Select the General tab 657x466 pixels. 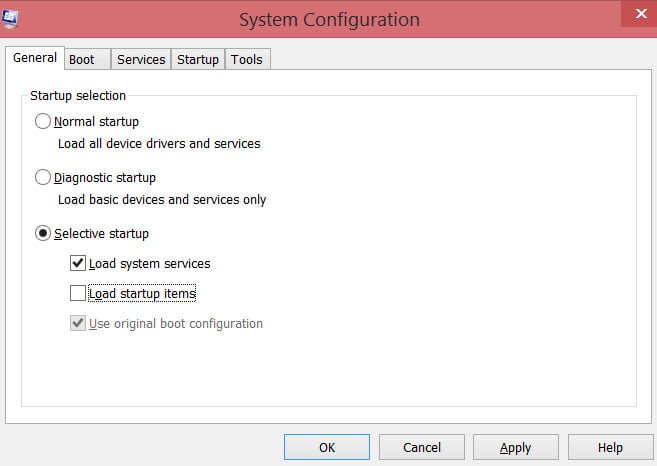point(35,58)
